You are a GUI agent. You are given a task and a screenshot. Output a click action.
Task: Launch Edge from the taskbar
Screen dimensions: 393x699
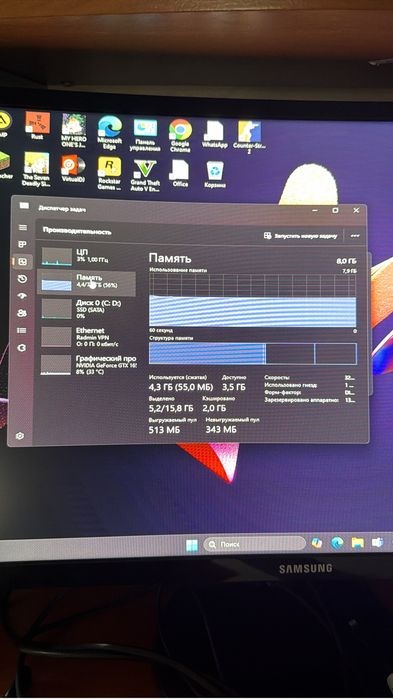[337, 543]
